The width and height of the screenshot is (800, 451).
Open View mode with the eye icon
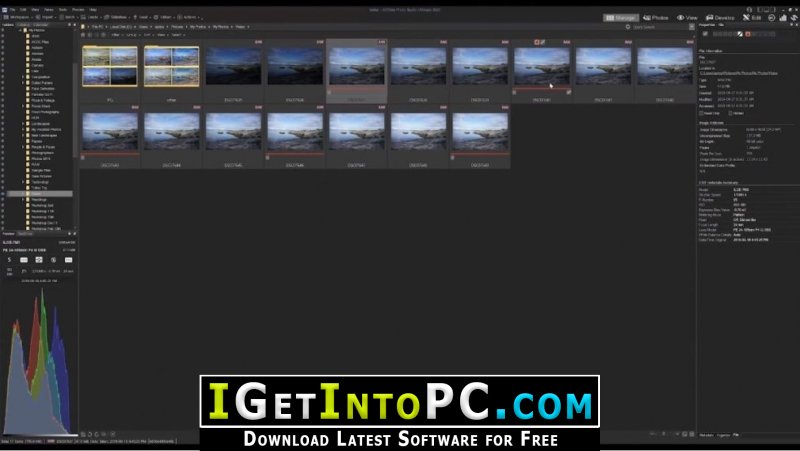pos(687,18)
